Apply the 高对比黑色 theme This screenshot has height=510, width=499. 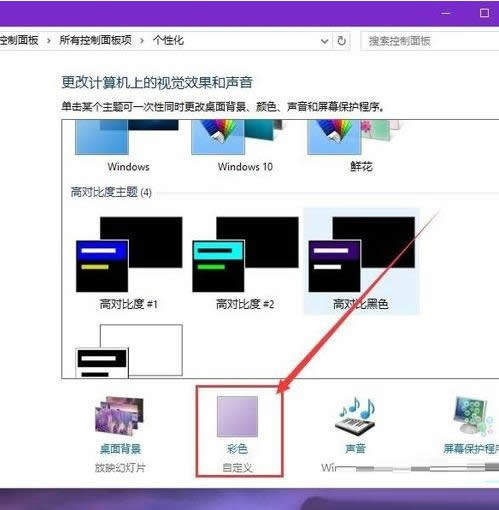pos(361,255)
